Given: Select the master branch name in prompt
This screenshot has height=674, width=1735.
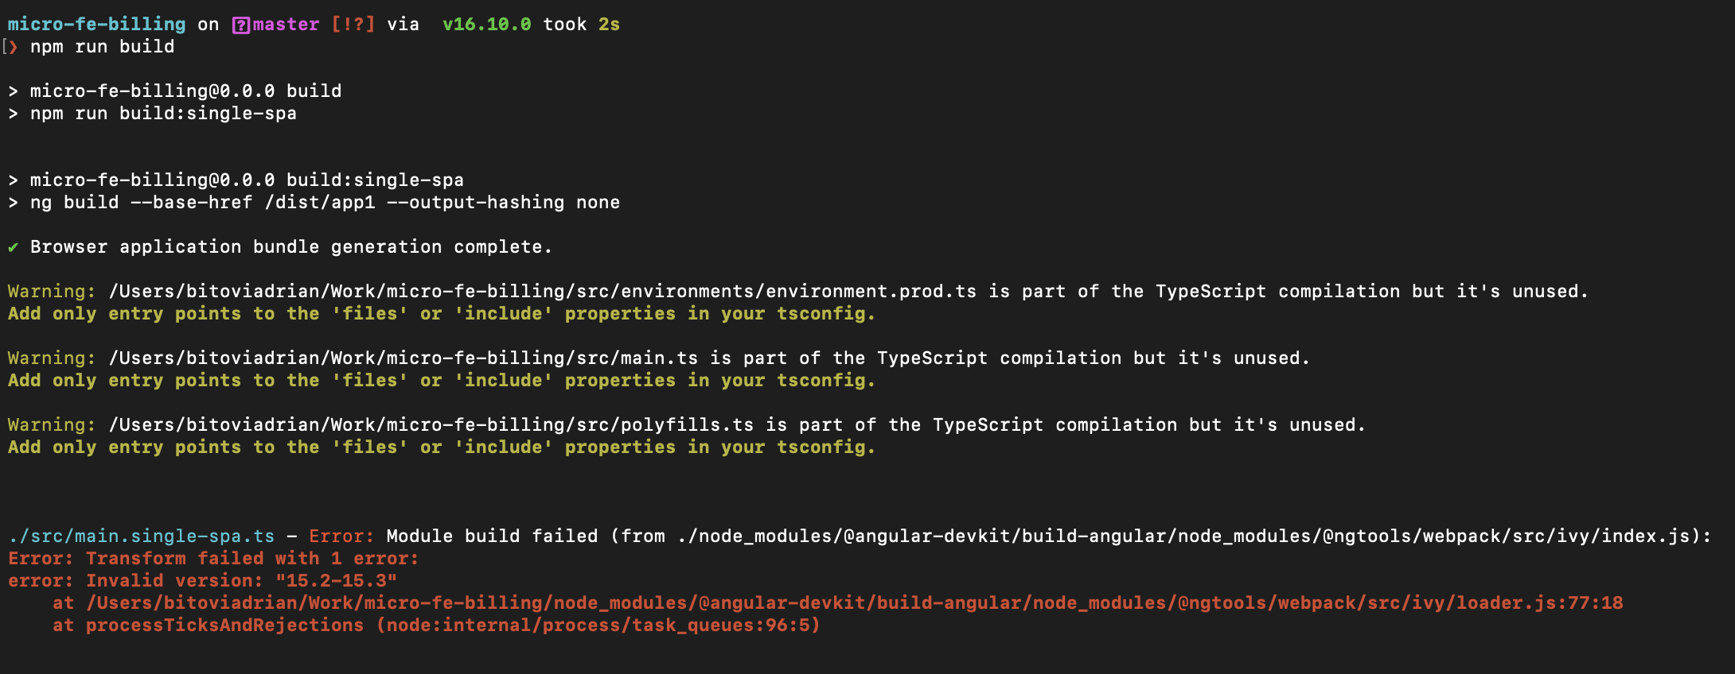Looking at the screenshot, I should point(286,24).
